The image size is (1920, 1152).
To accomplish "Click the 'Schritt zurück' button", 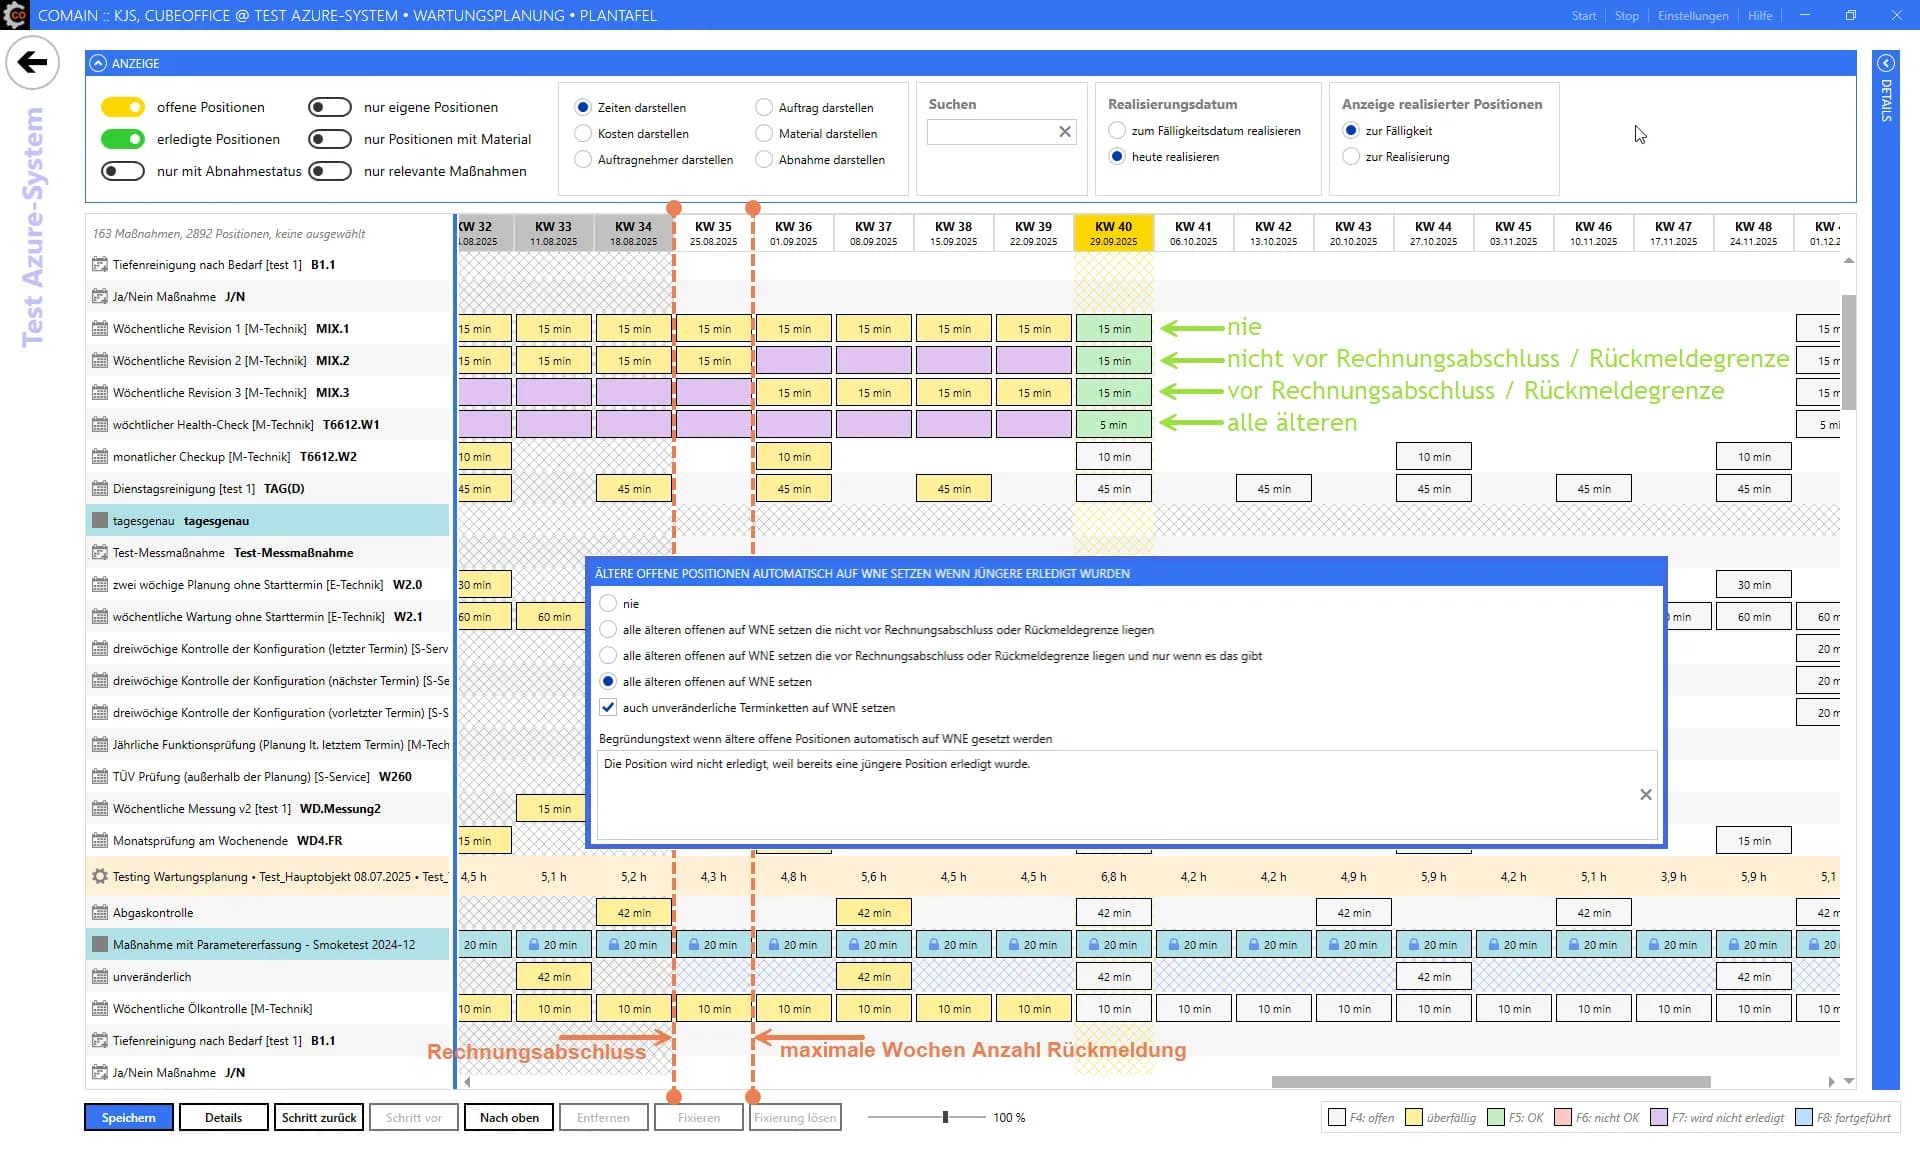I will [x=318, y=1117].
